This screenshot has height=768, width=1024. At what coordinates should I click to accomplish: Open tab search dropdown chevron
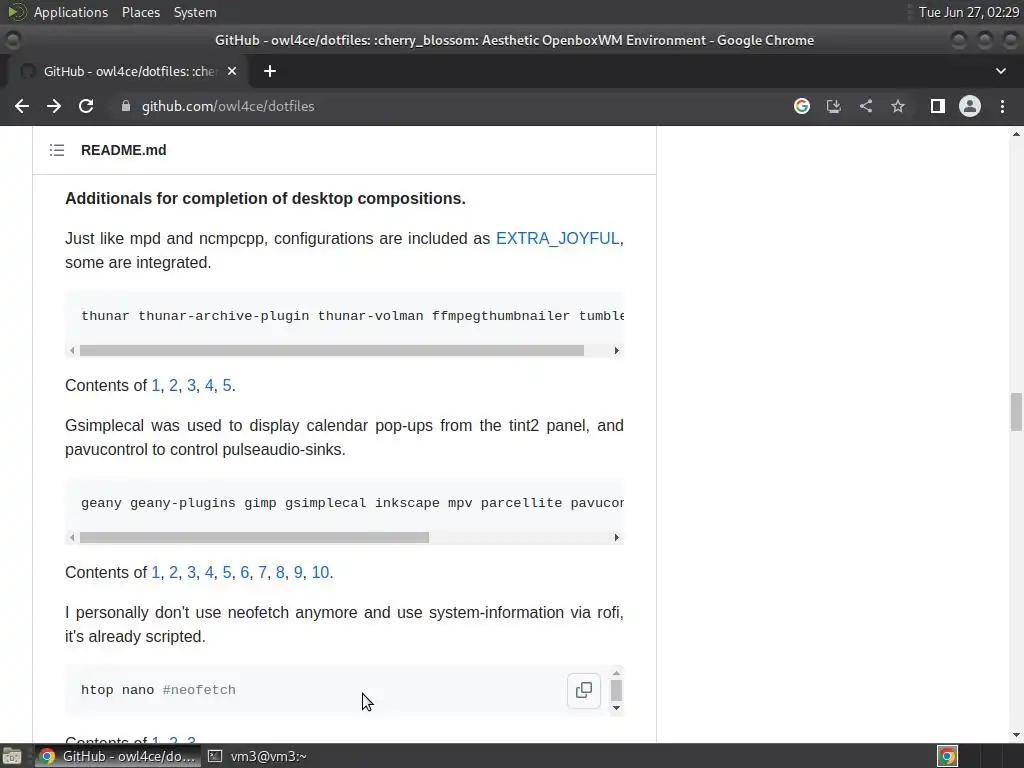click(1000, 71)
